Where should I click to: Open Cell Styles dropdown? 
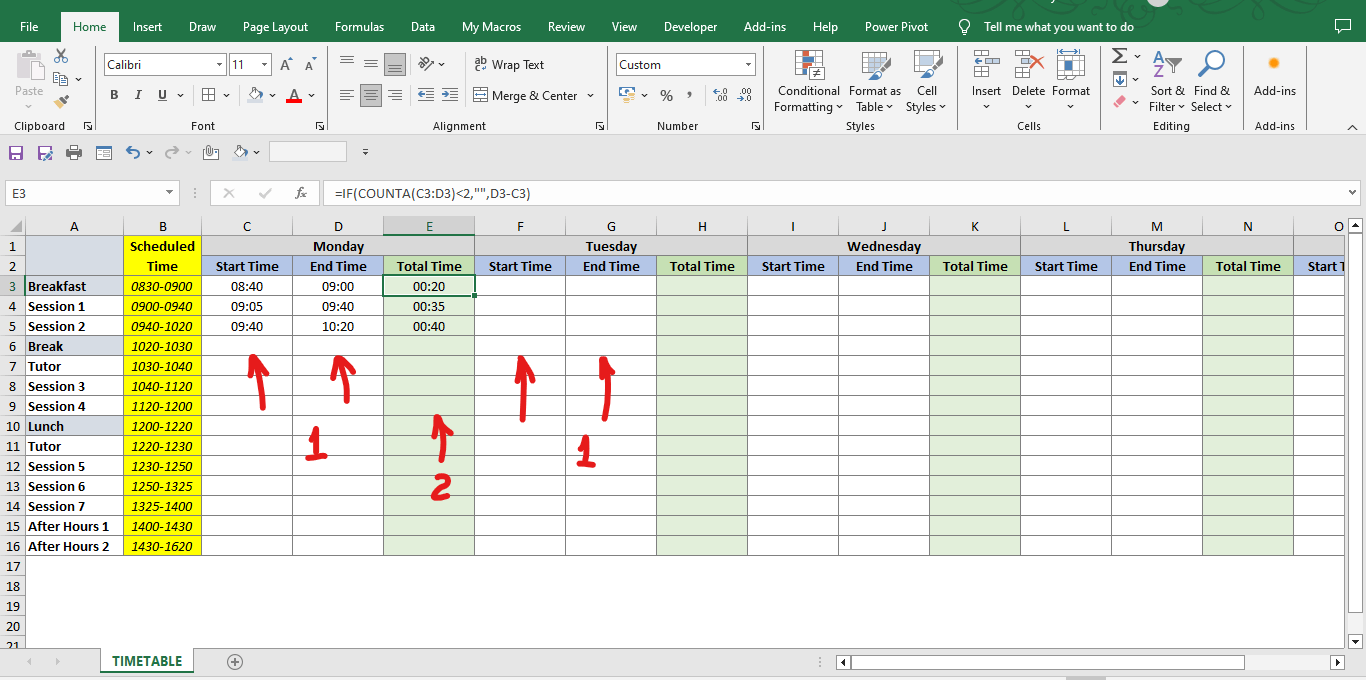[x=927, y=80]
